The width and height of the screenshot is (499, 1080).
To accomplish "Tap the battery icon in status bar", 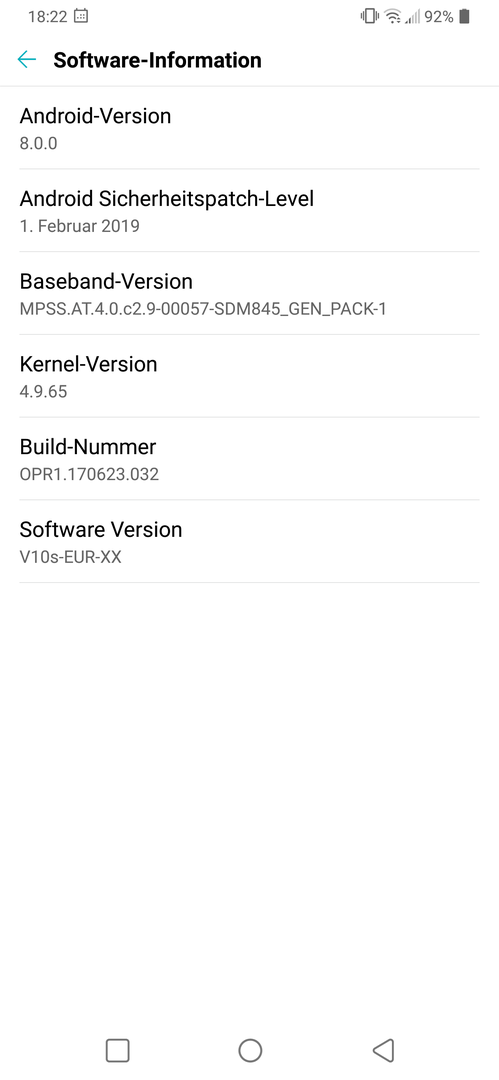I will coord(465,17).
